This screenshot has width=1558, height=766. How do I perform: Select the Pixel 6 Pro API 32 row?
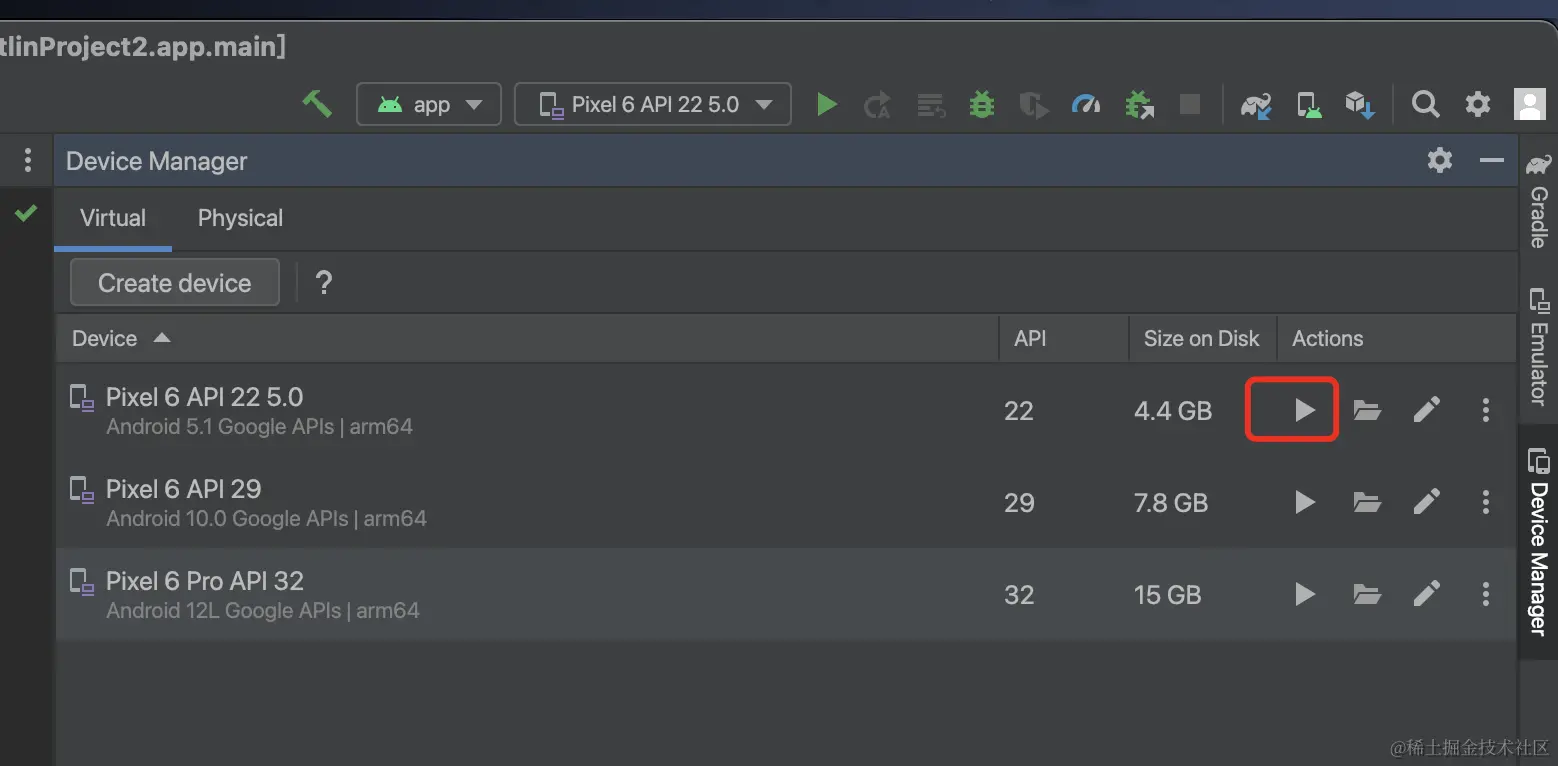tap(600, 594)
